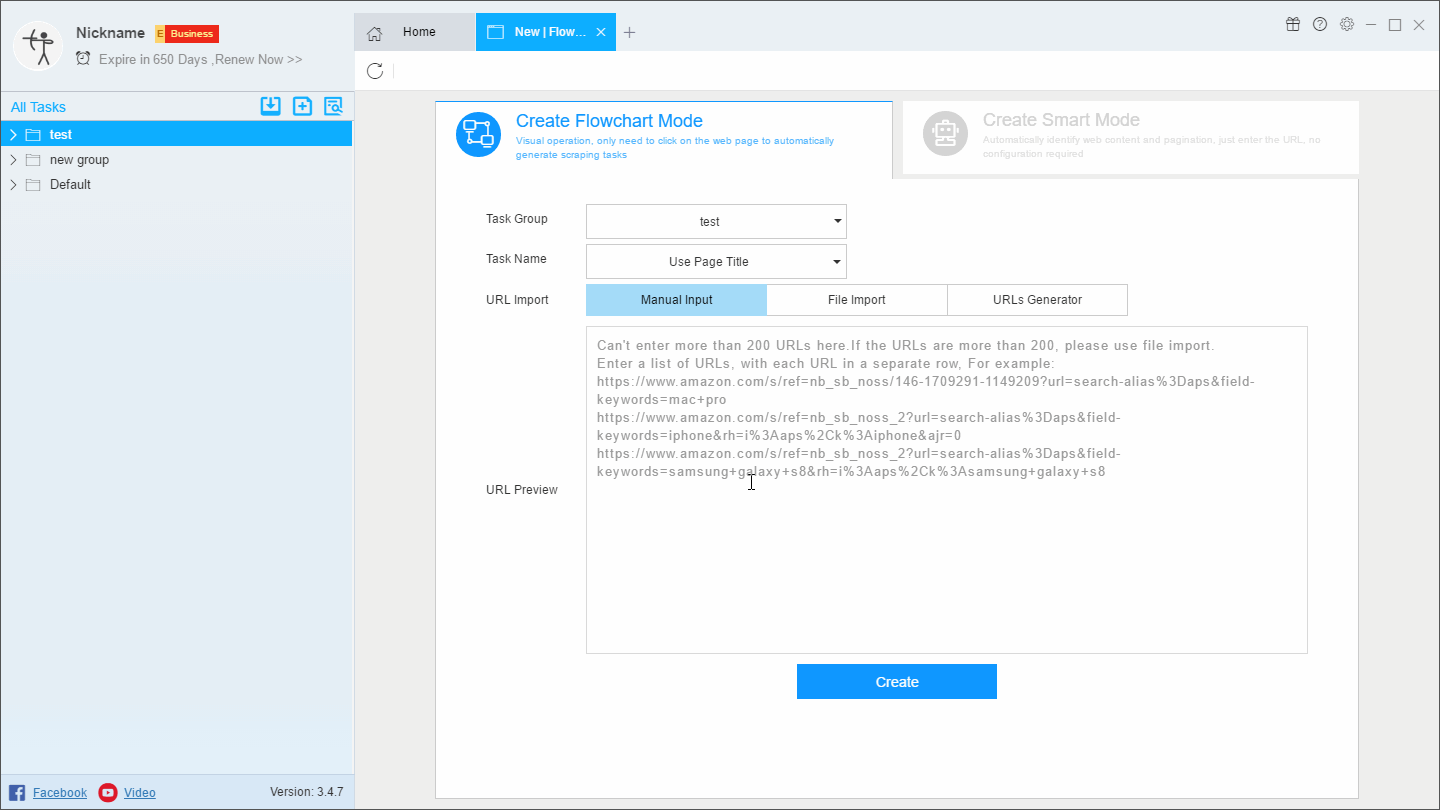Open the Task Group dropdown
Image resolution: width=1440 pixels, height=810 pixels.
coord(716,222)
